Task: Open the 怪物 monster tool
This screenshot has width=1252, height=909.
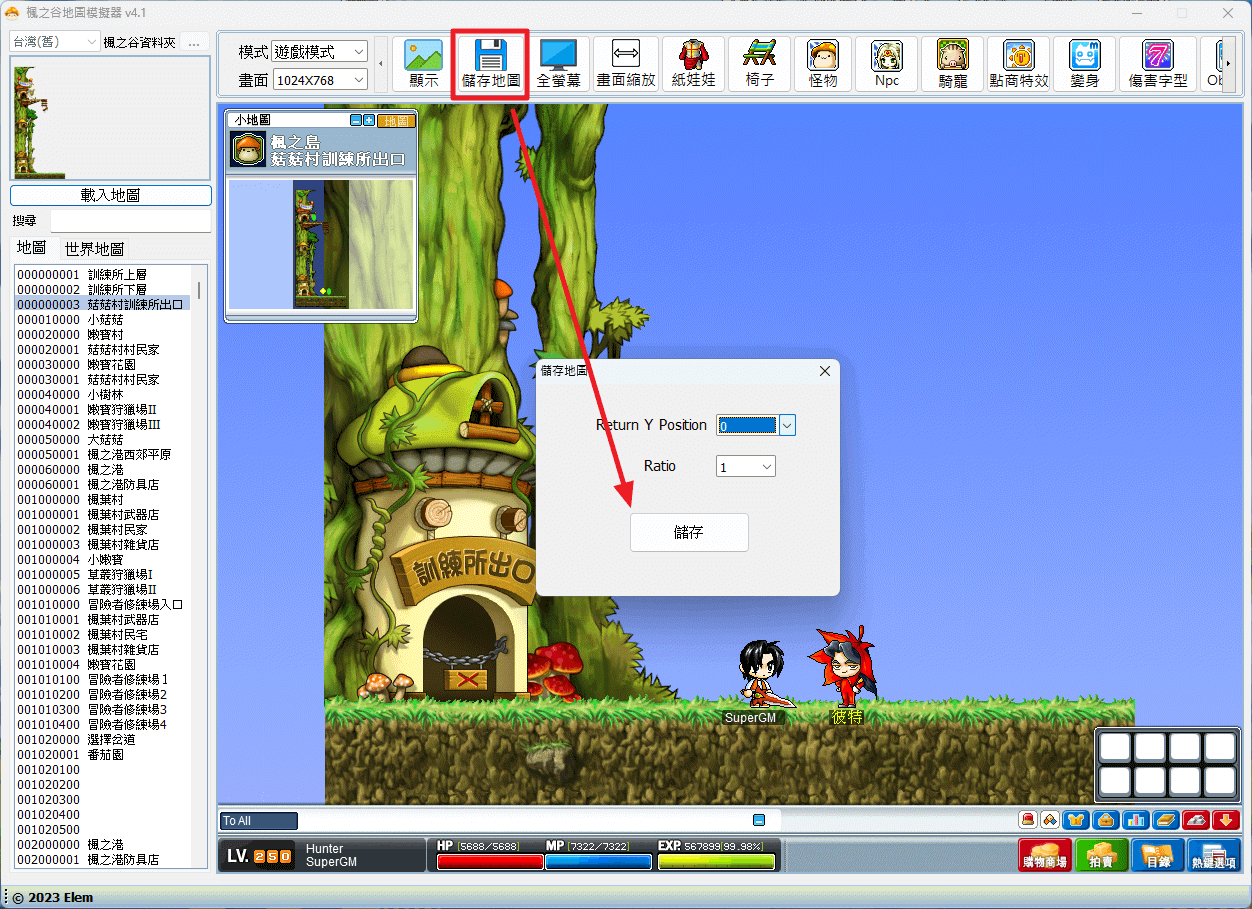Action: point(823,64)
